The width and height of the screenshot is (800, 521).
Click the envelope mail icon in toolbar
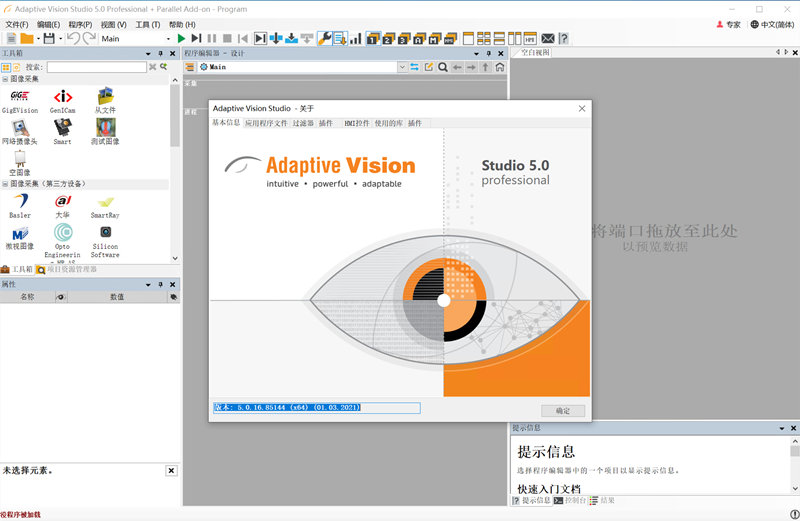[547, 38]
